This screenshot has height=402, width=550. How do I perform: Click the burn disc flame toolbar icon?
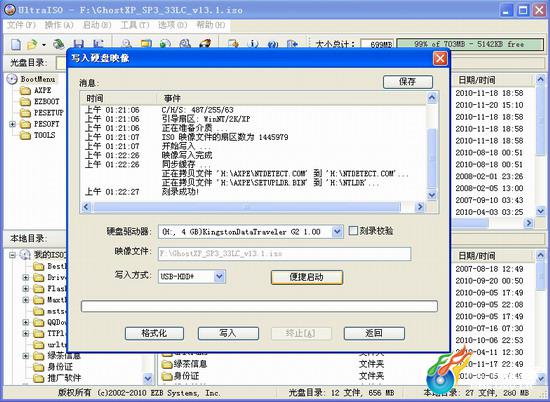[205, 44]
